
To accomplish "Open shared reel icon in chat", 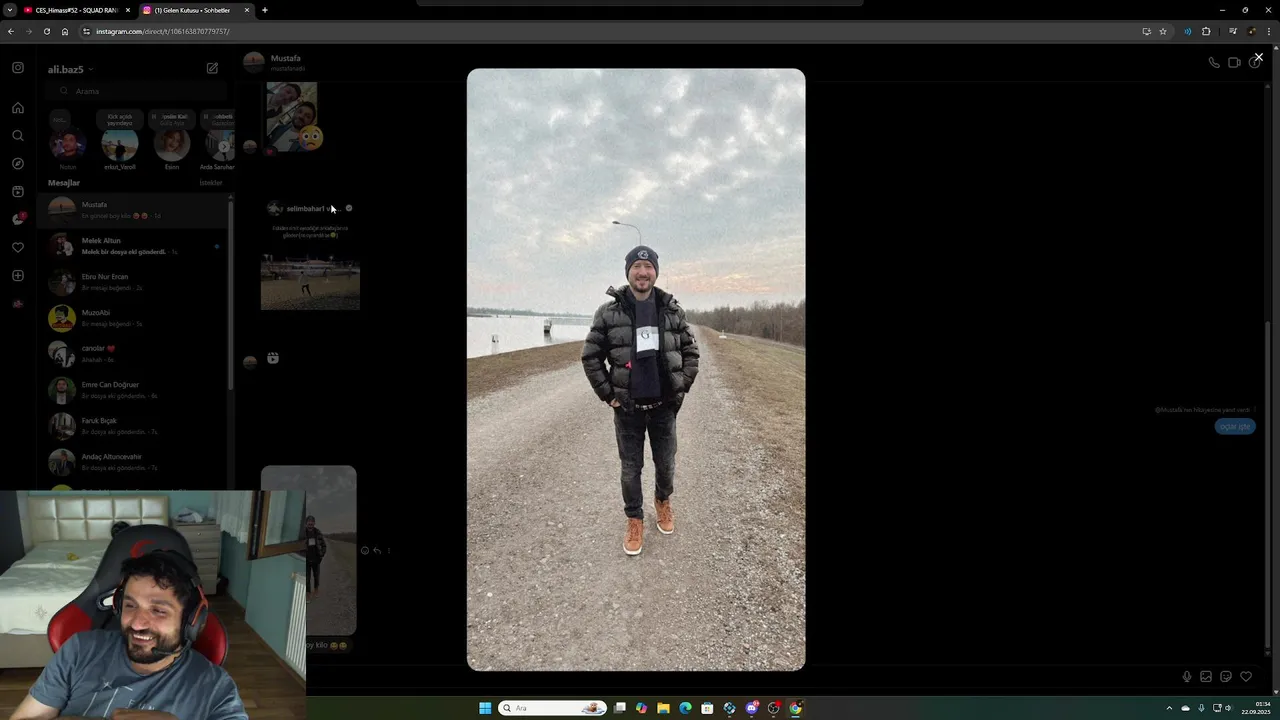I will 273,358.
